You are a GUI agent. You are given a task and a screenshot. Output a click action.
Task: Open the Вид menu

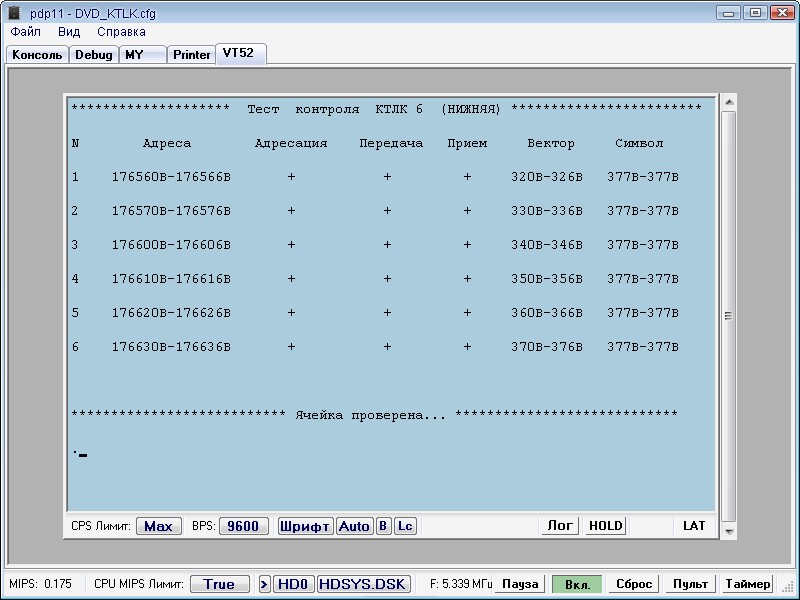point(69,32)
